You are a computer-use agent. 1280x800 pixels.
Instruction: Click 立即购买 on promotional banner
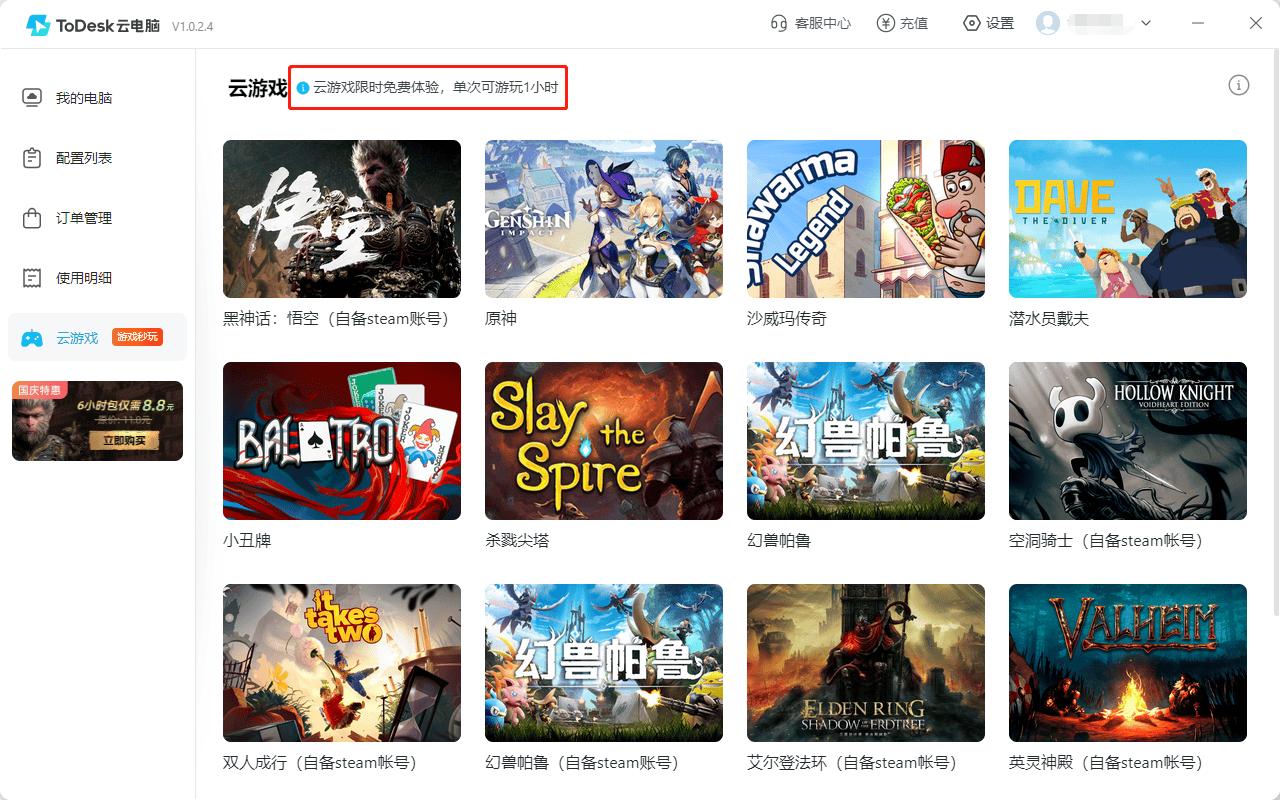(124, 441)
